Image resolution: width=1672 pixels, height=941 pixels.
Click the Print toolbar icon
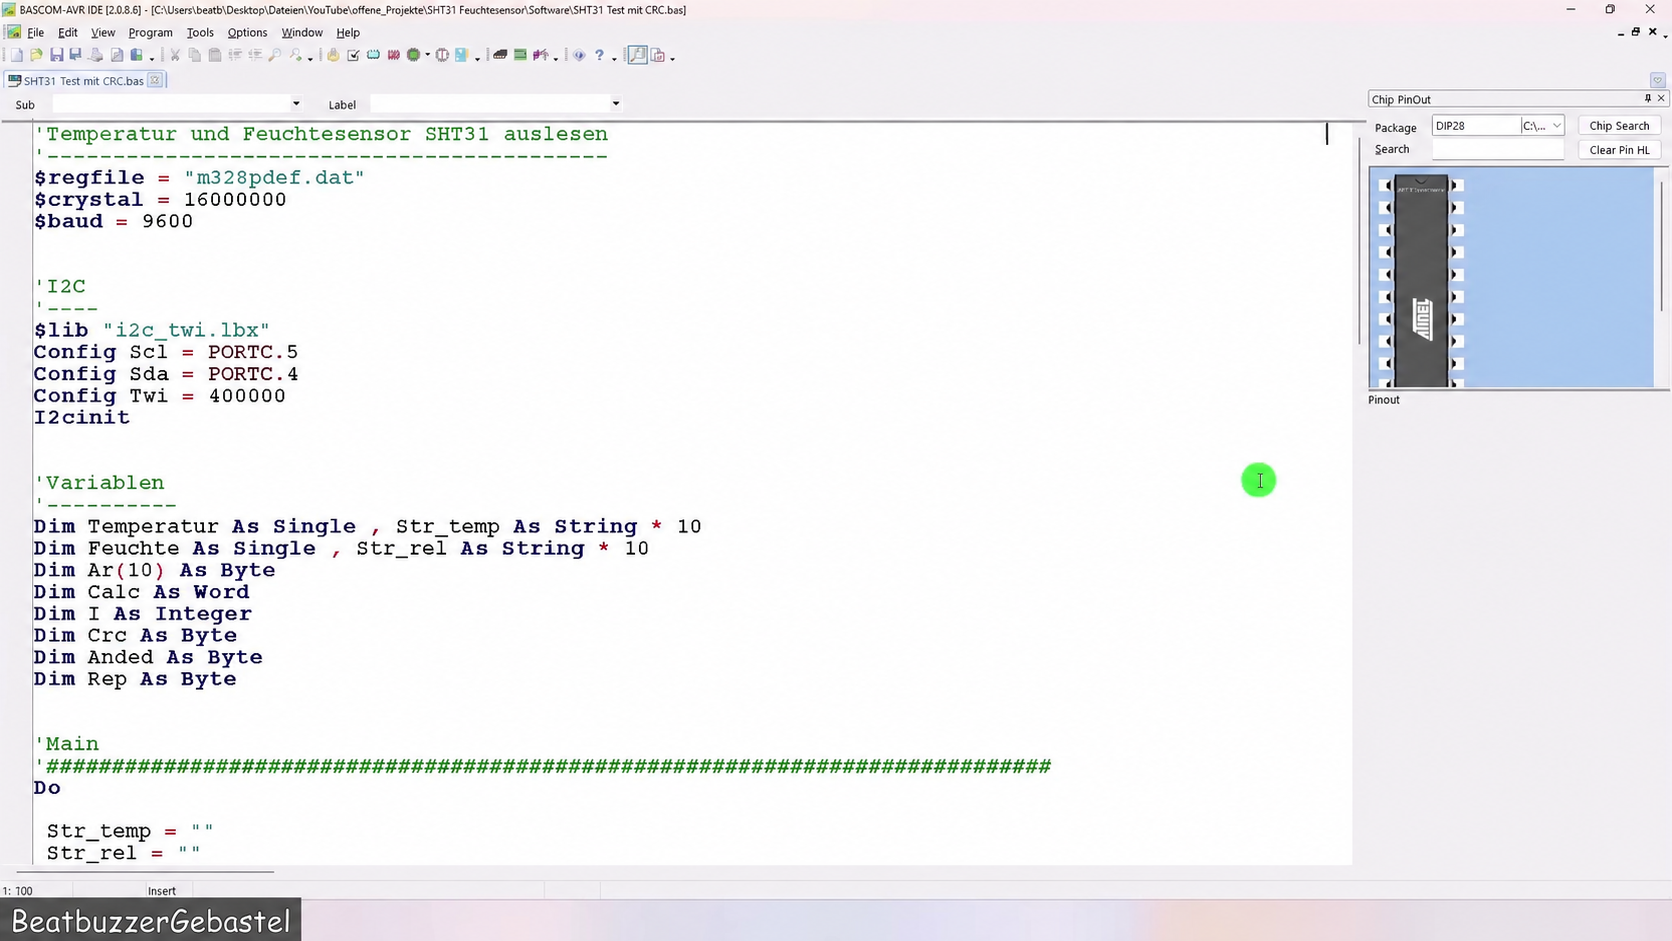pos(96,55)
